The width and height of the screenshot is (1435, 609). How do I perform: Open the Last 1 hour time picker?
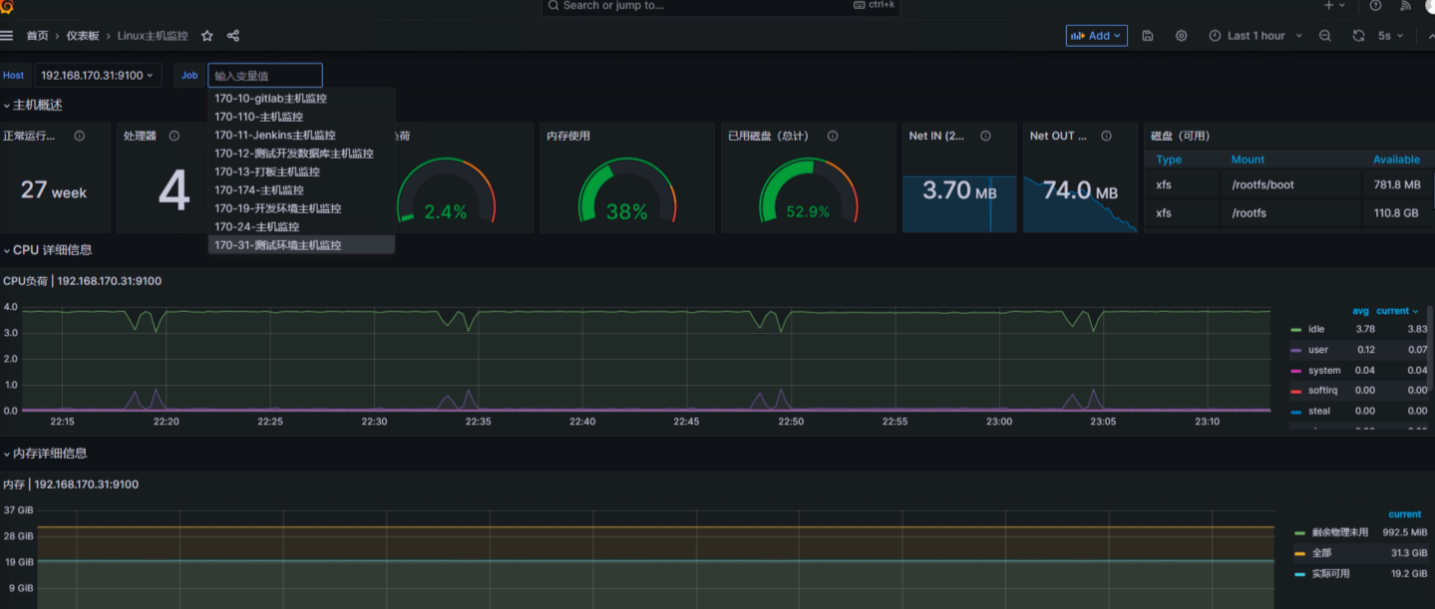click(x=1255, y=36)
